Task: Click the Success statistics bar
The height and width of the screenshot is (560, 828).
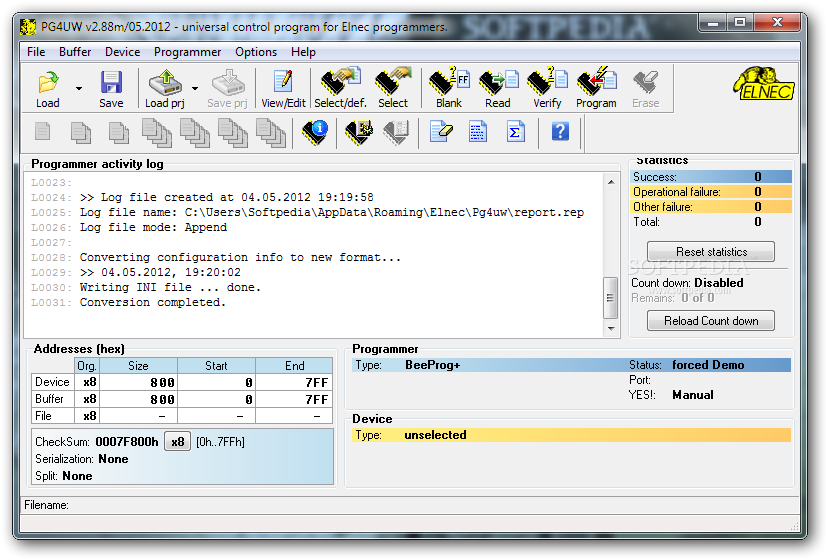Action: [x=711, y=176]
